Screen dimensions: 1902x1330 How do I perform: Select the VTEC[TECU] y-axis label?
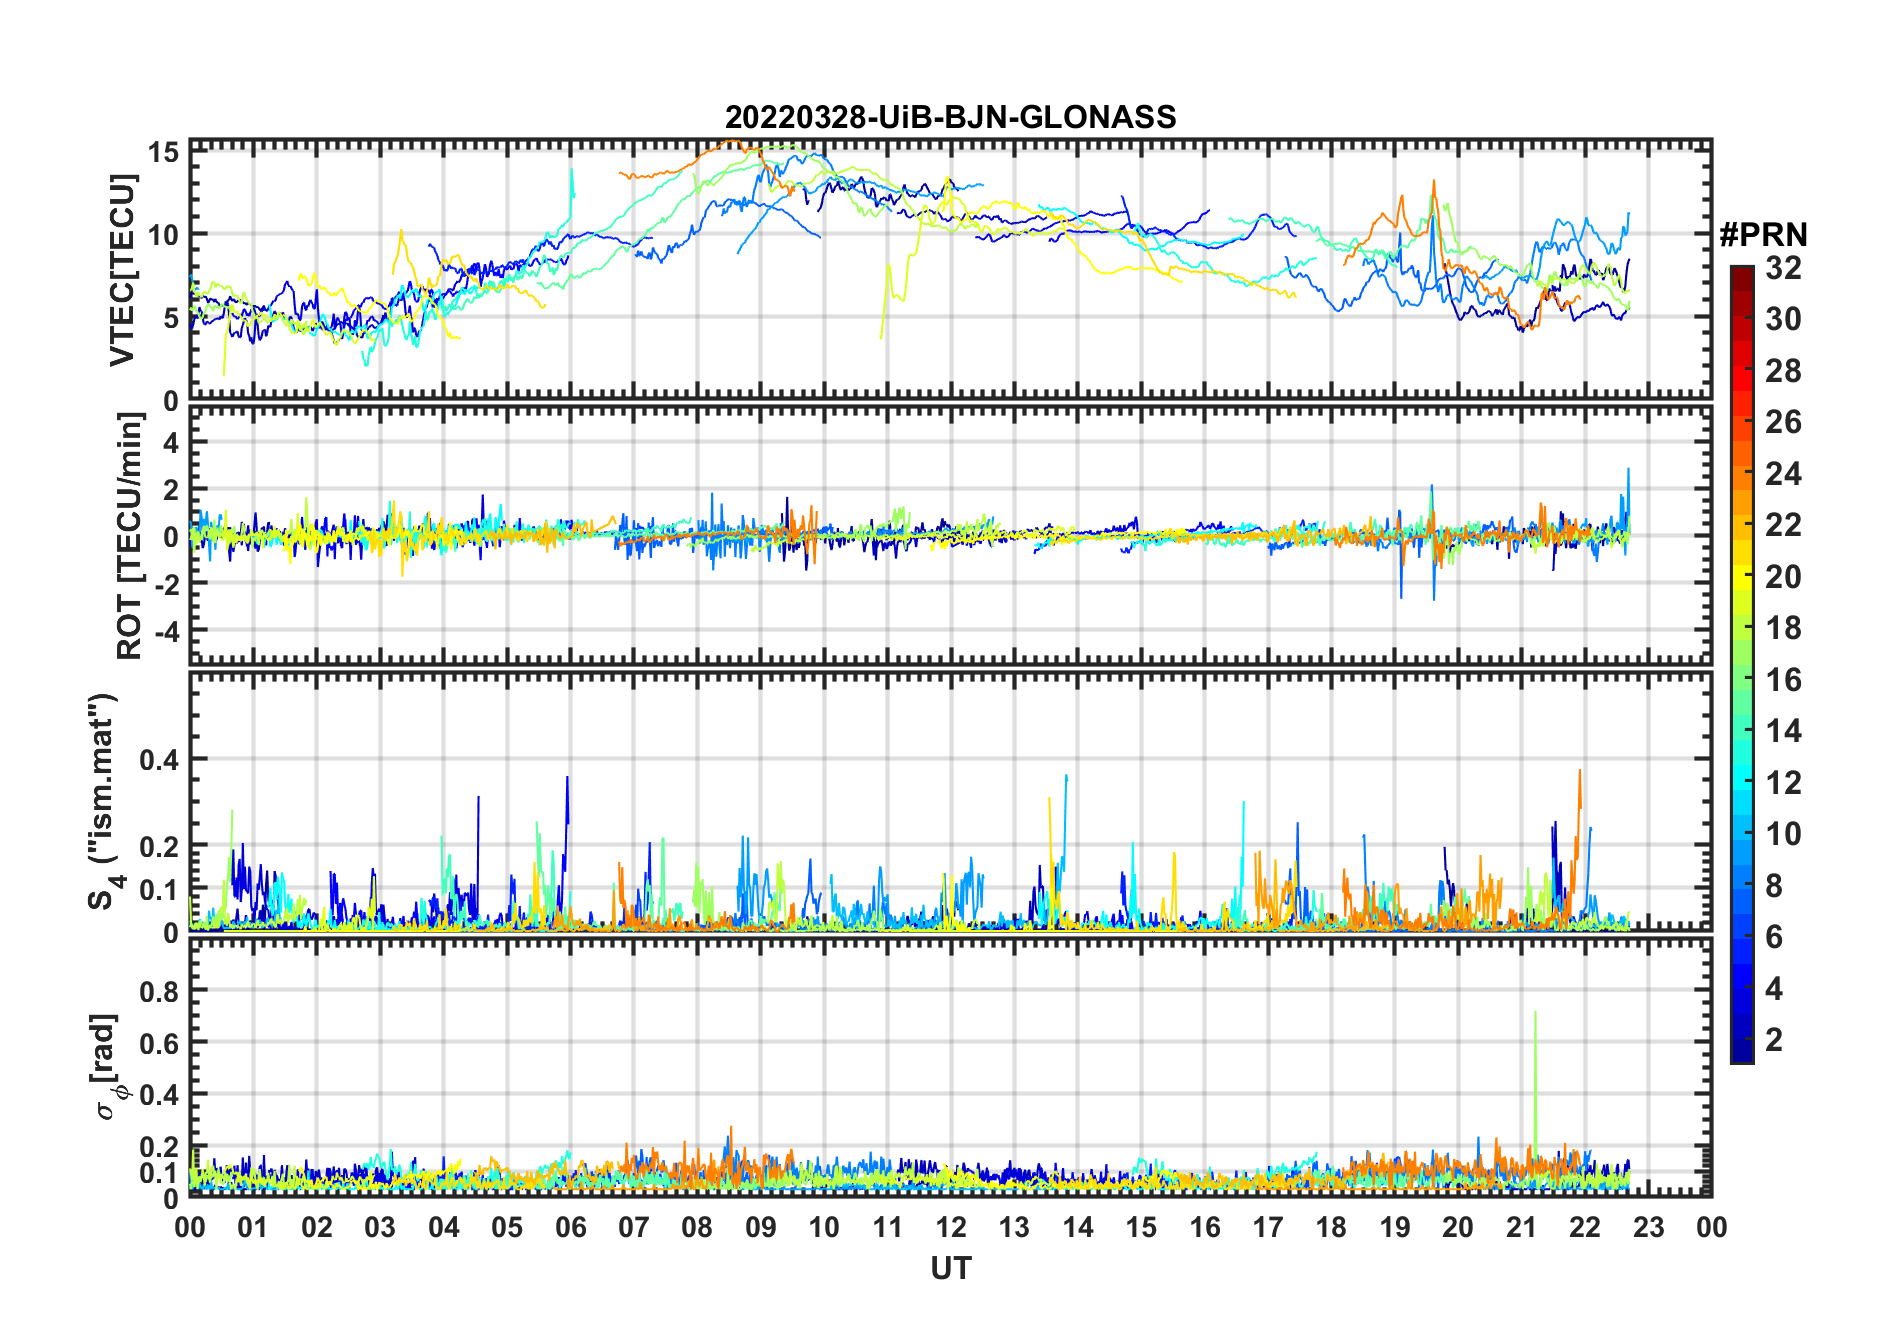122,270
